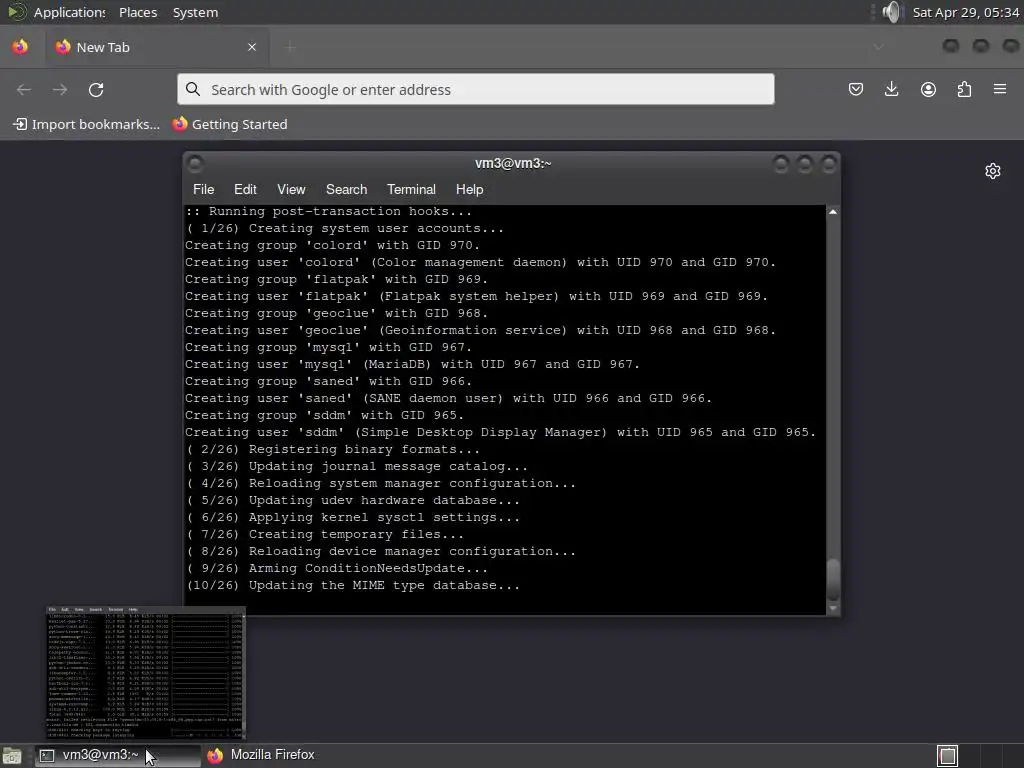Viewport: 1024px width, 768px height.
Task: Click the terminal titlebar text vm3@vm3:~
Action: [x=513, y=163]
